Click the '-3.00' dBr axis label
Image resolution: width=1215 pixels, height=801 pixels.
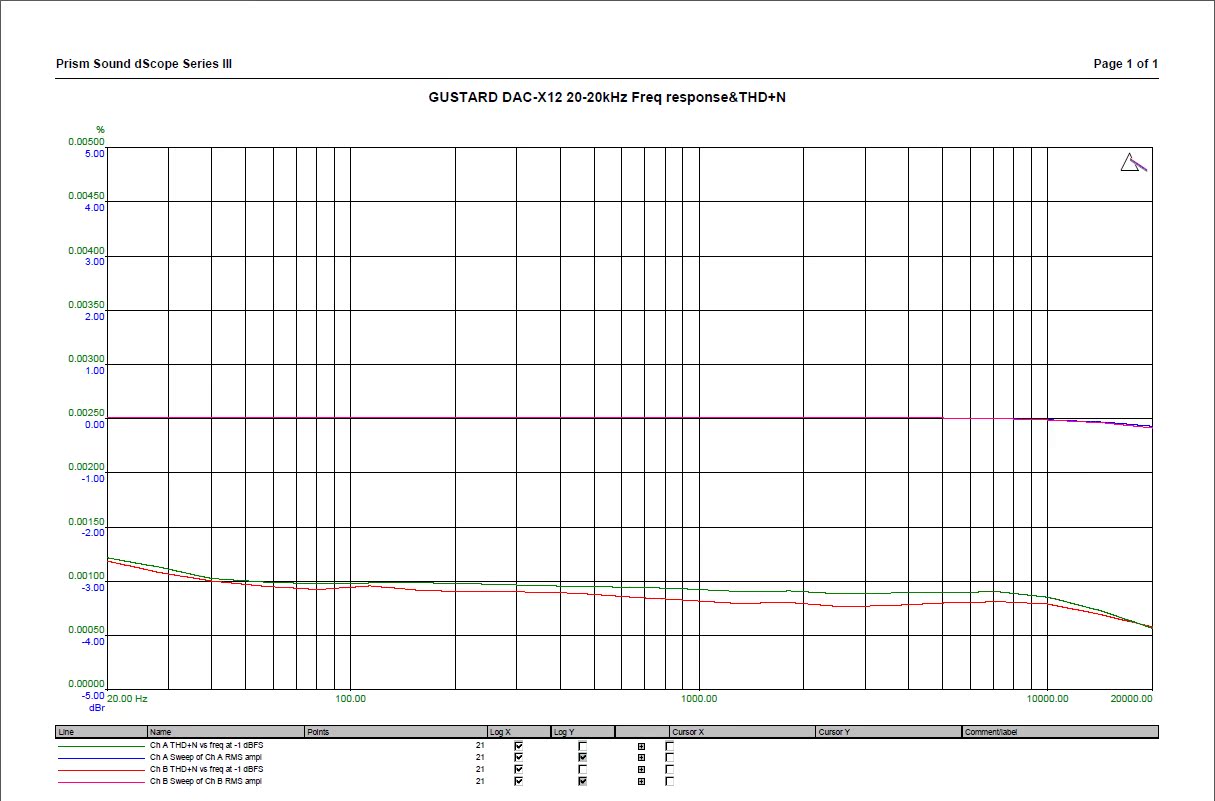[93, 587]
